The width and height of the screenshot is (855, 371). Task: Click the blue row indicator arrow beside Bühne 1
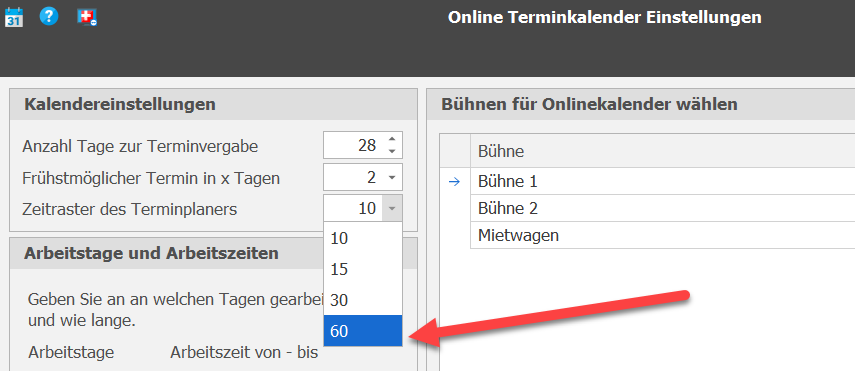coord(454,182)
